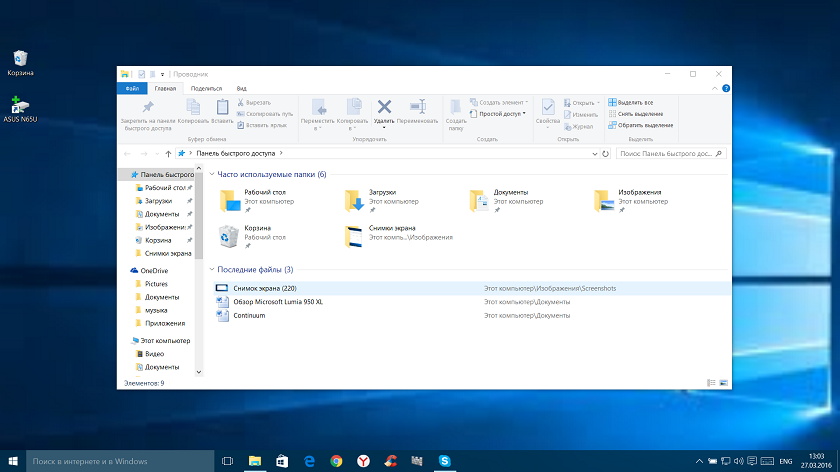The height and width of the screenshot is (472, 840).
Task: Select OneDrive in the navigation pane
Action: coord(154,270)
